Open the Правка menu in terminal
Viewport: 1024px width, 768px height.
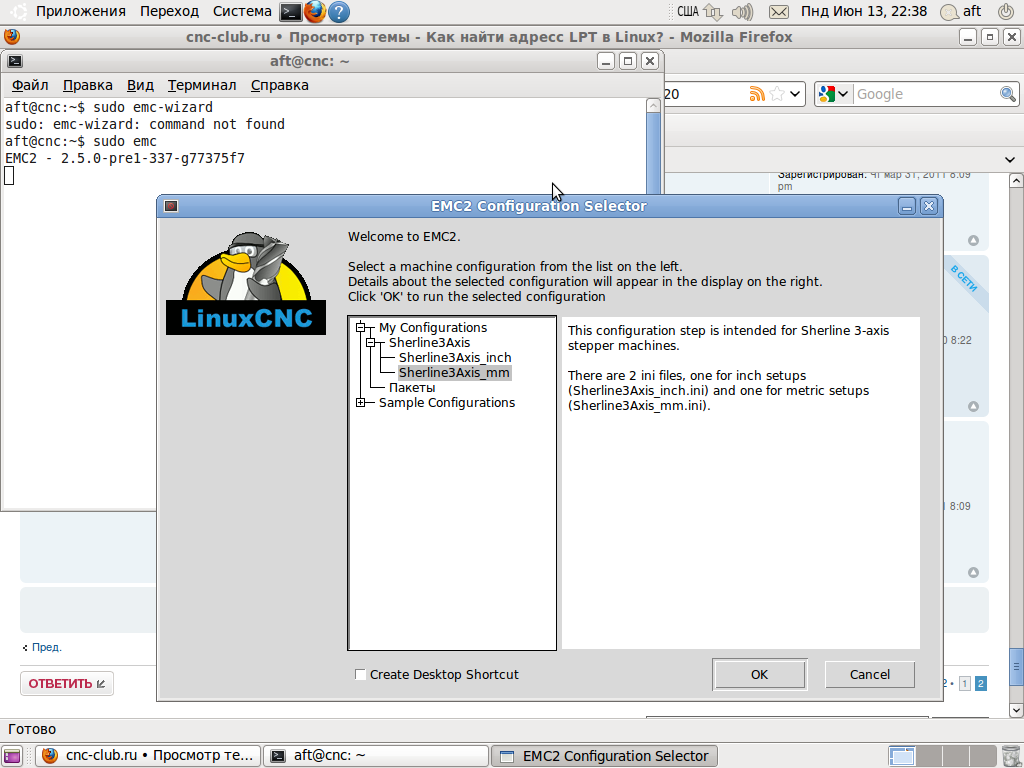point(88,85)
